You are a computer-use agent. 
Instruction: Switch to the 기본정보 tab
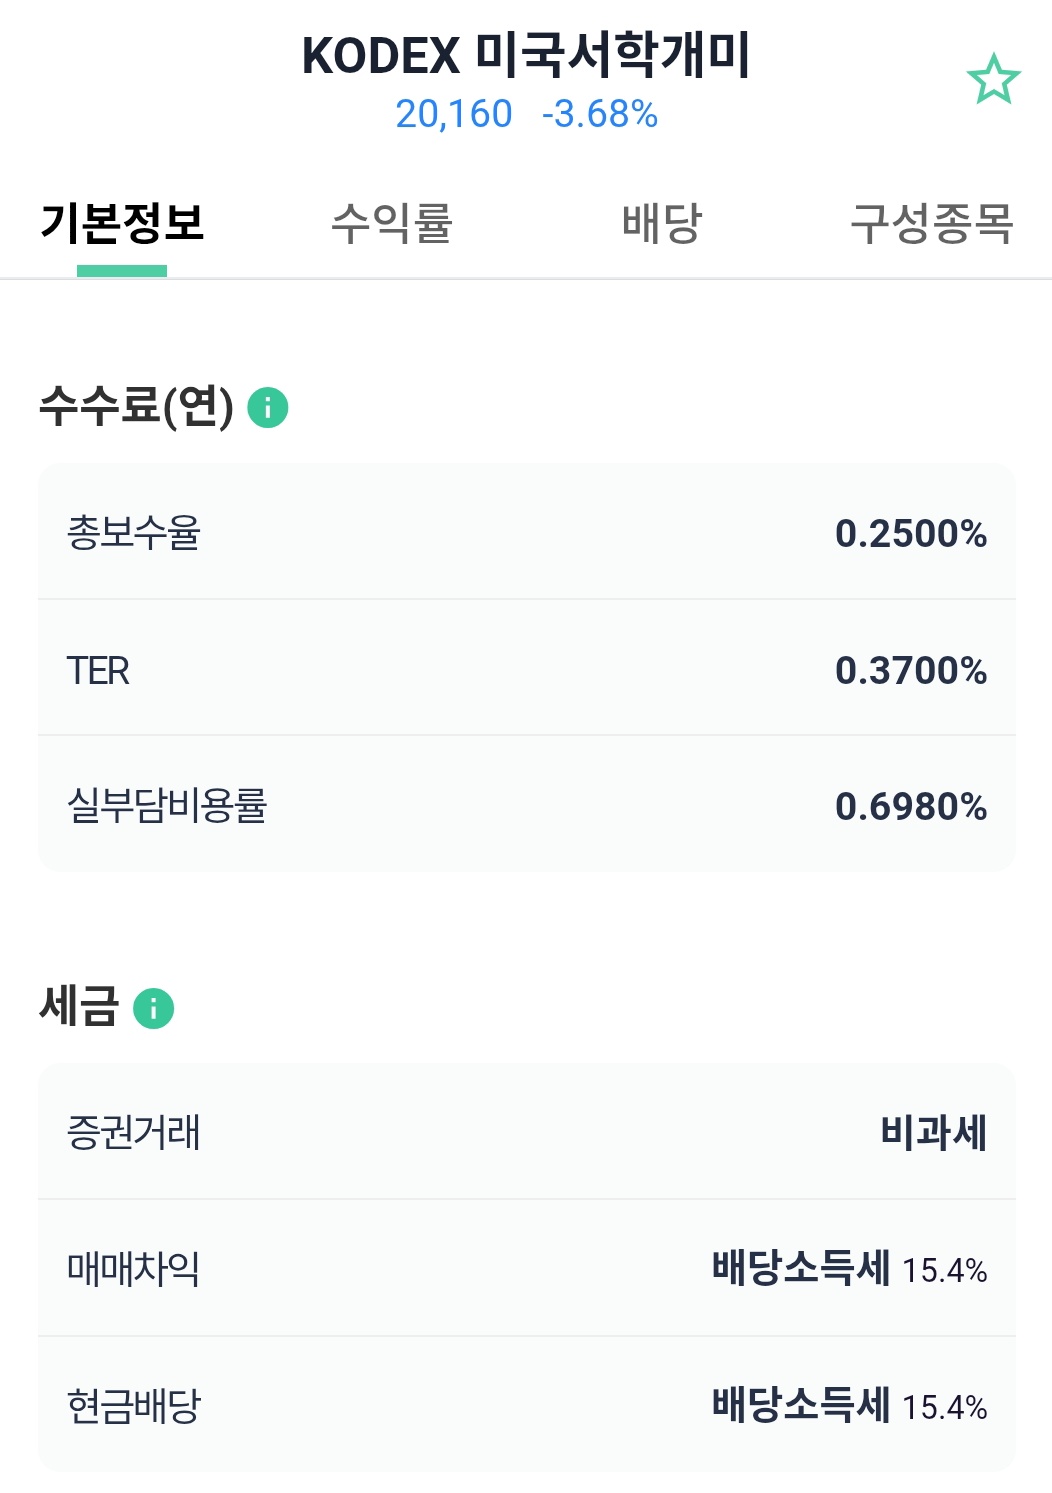pyautogui.click(x=122, y=223)
